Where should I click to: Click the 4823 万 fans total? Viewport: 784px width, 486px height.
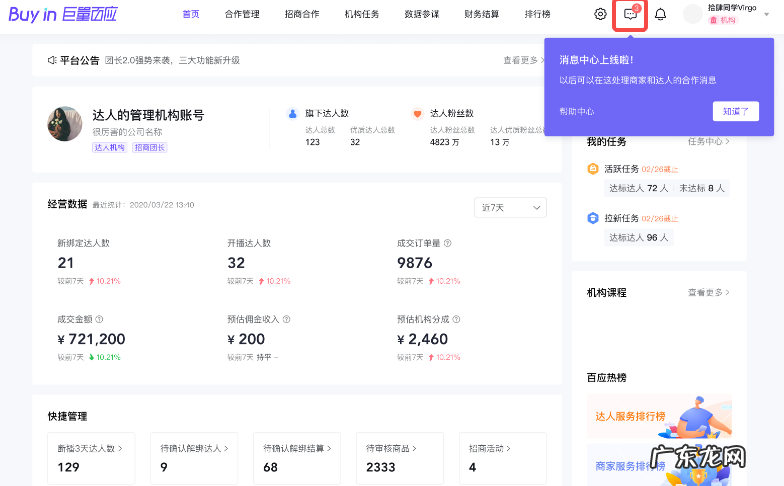444,142
